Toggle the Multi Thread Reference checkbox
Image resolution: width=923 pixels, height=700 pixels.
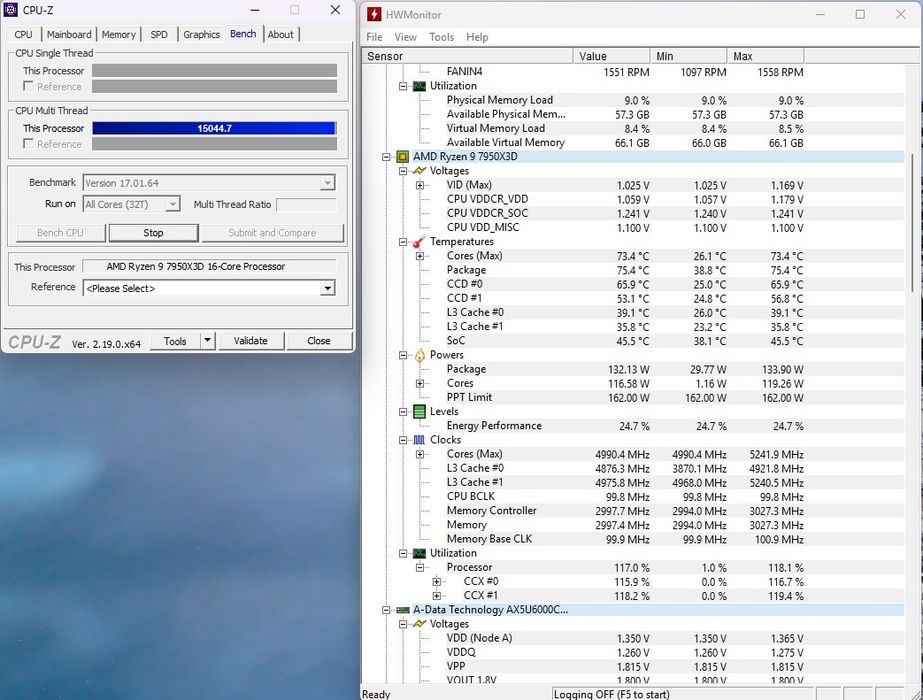[x=28, y=144]
